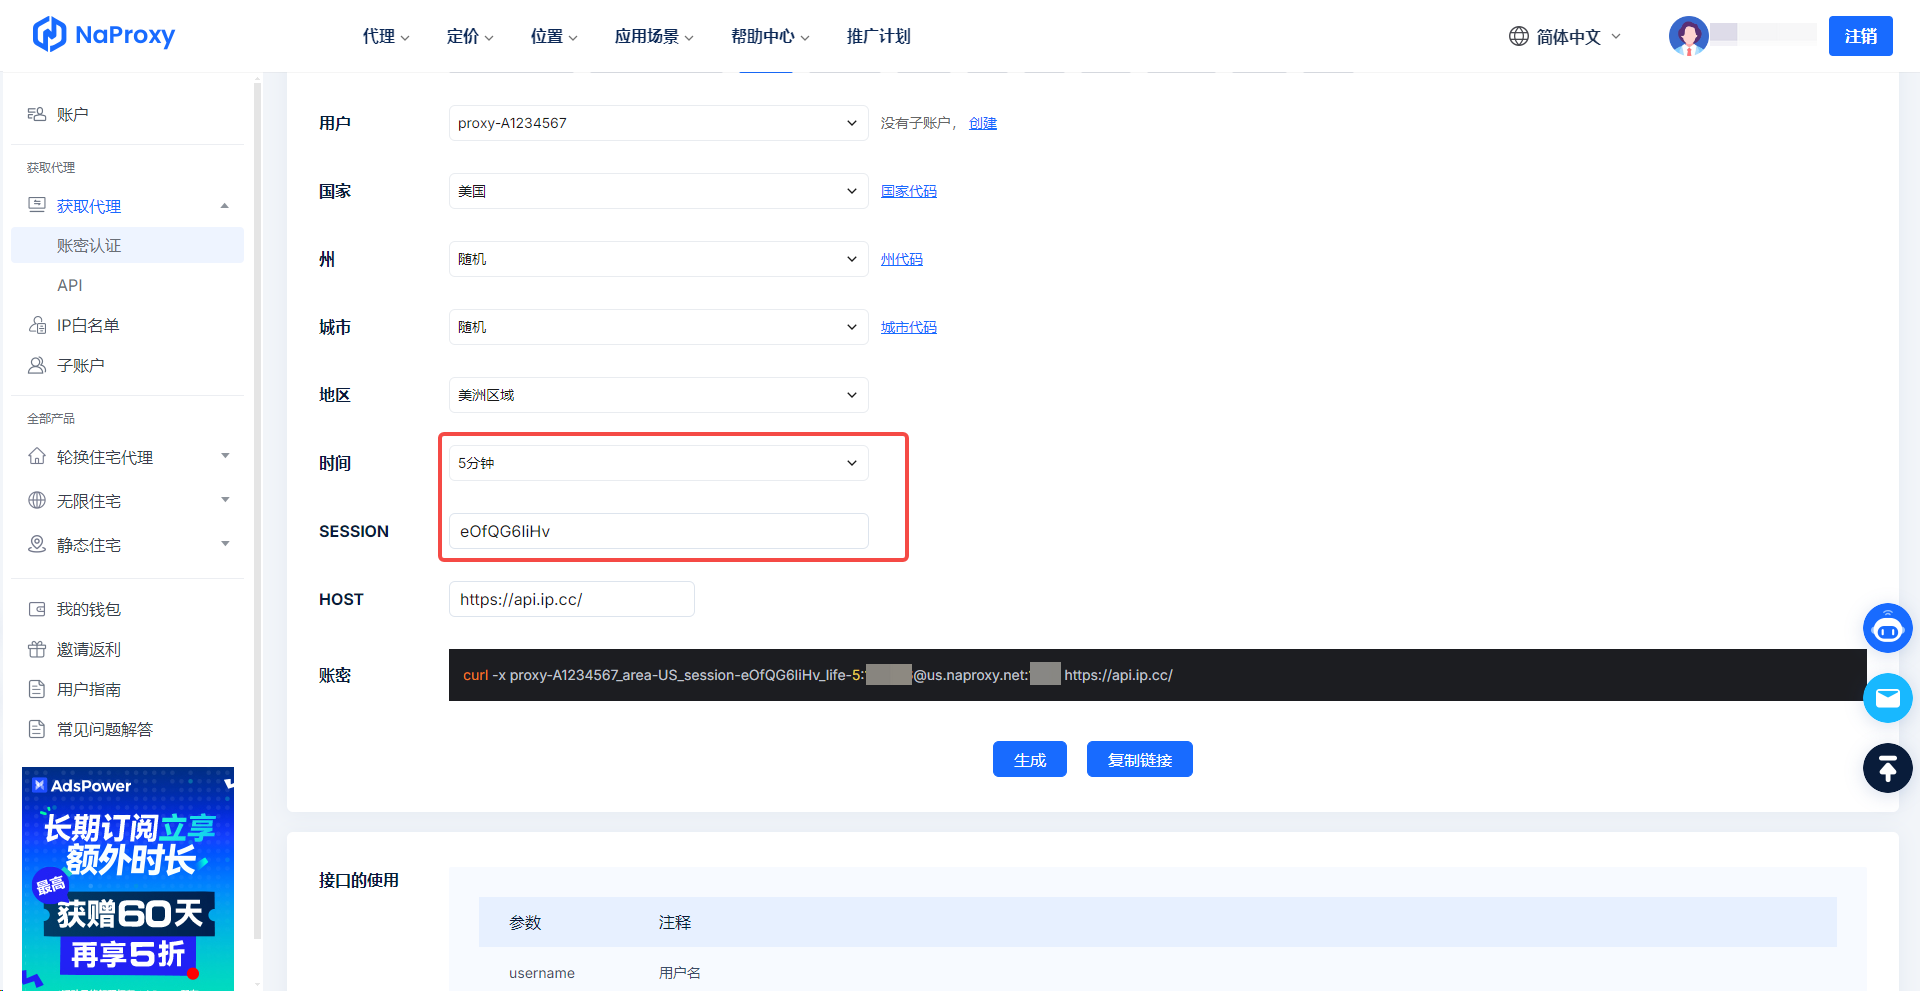The image size is (1920, 991).
Task: Open the 帮助中心 top menu
Action: (x=770, y=36)
